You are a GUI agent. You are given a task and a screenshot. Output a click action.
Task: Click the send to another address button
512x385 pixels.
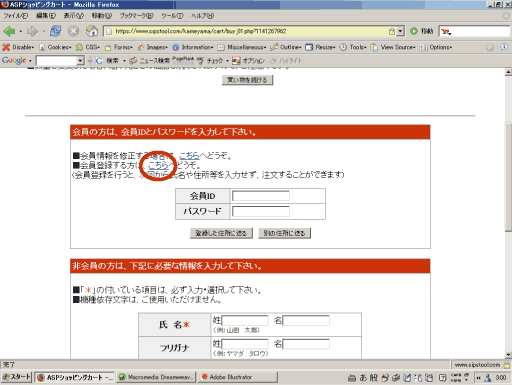click(x=284, y=233)
